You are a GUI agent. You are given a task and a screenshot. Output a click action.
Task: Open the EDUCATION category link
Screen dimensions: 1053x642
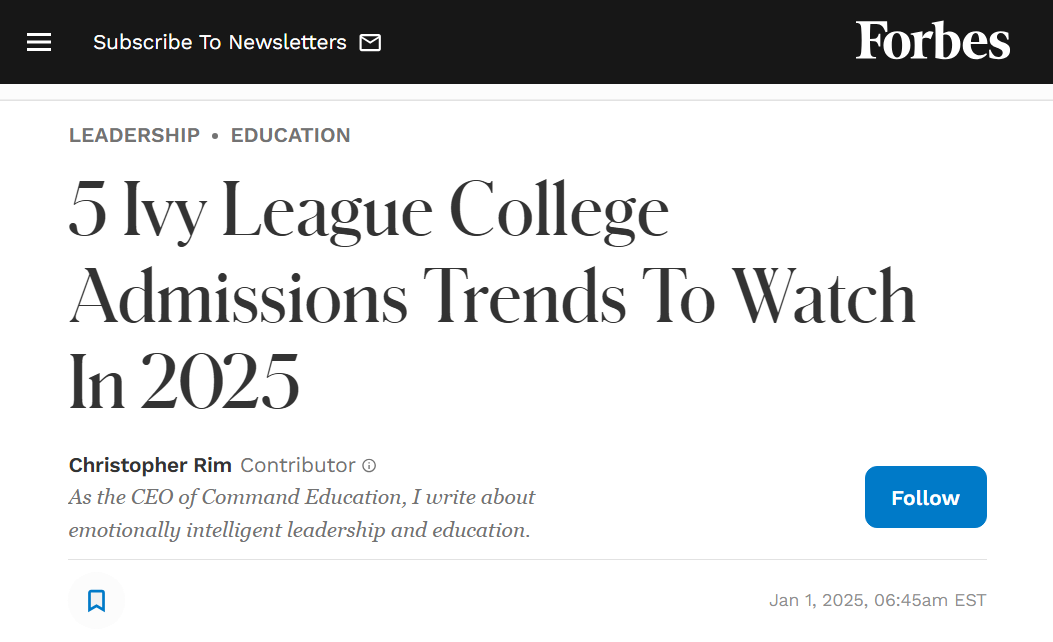click(x=290, y=135)
